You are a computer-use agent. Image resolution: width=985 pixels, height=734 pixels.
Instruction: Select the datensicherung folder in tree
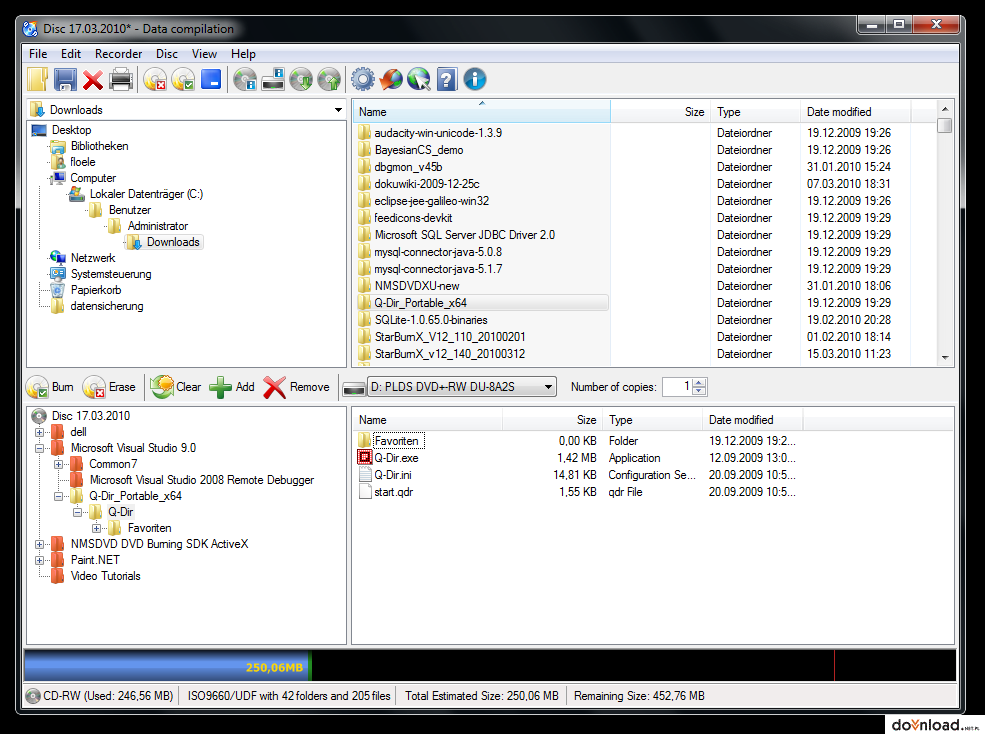[107, 307]
